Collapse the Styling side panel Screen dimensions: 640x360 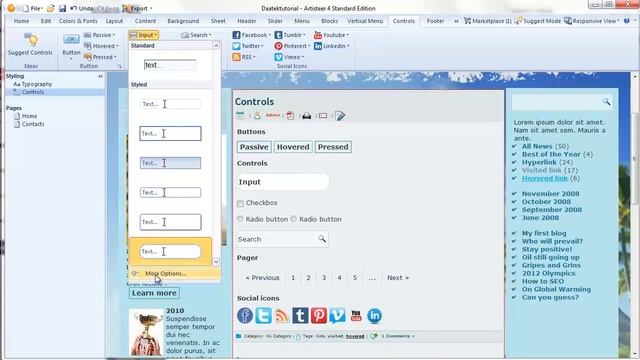pos(100,76)
